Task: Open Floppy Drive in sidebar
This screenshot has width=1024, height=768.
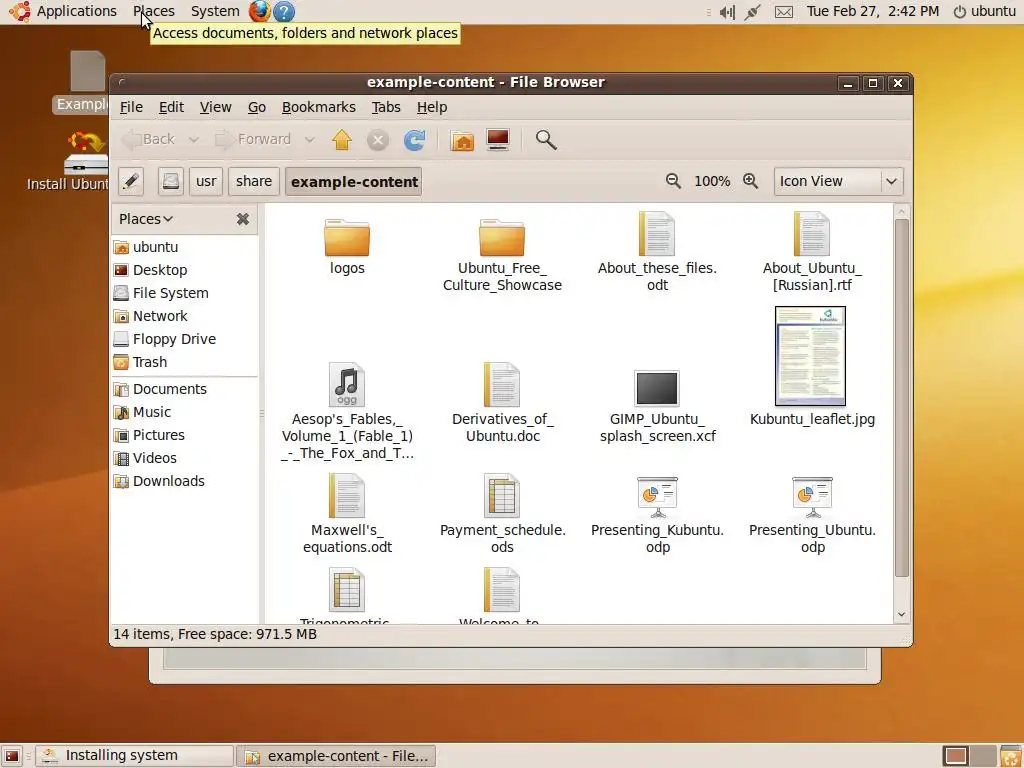Action: 185,339
